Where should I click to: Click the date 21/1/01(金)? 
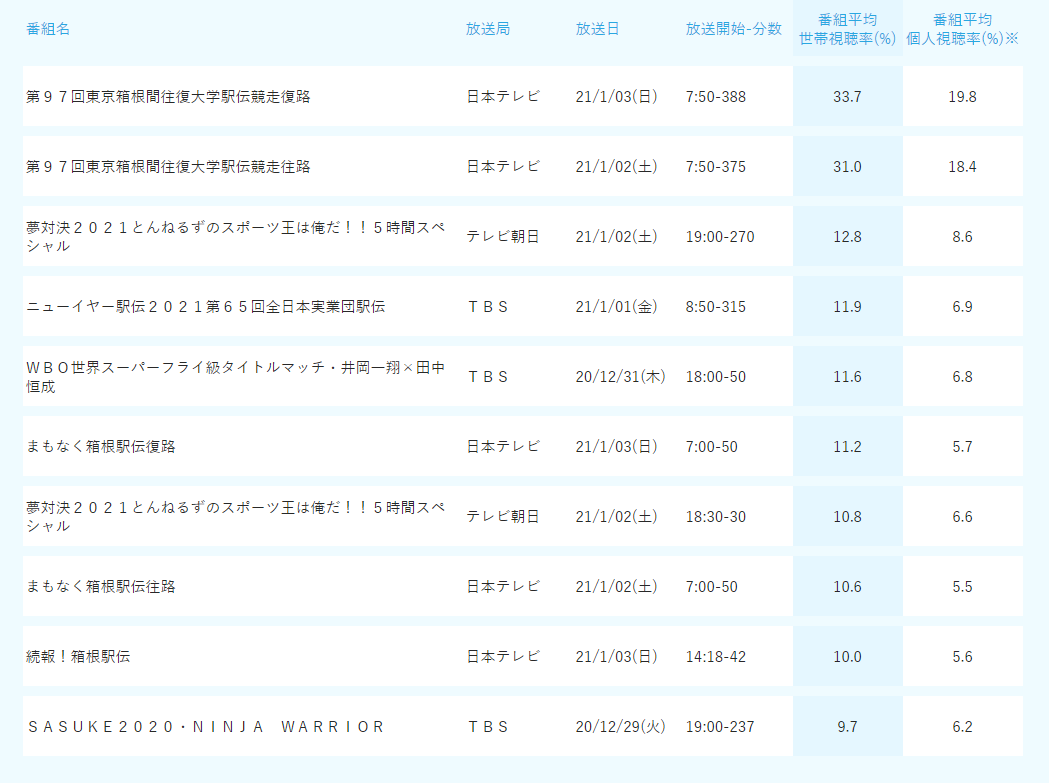tap(616, 307)
